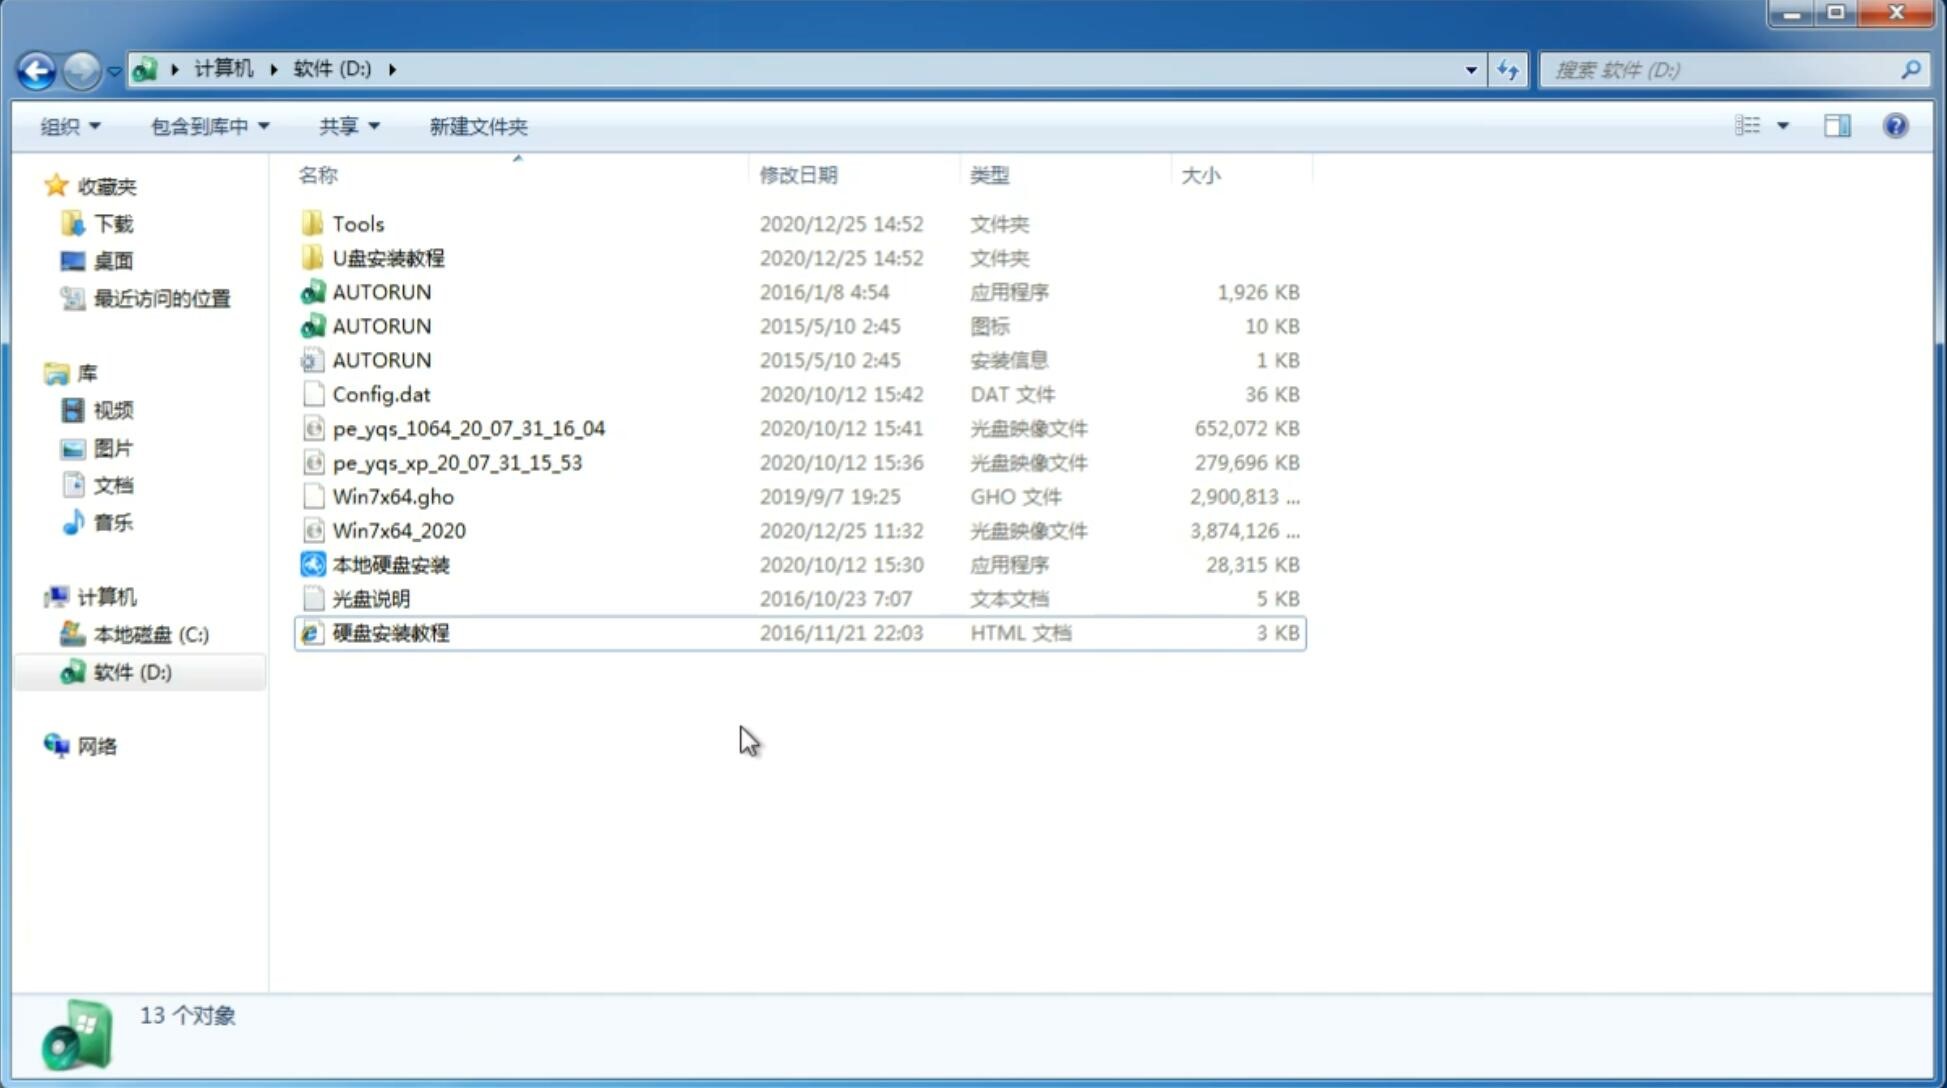The height and width of the screenshot is (1088, 1947).
Task: Click 组织 toolbar menu
Action: pos(70,124)
